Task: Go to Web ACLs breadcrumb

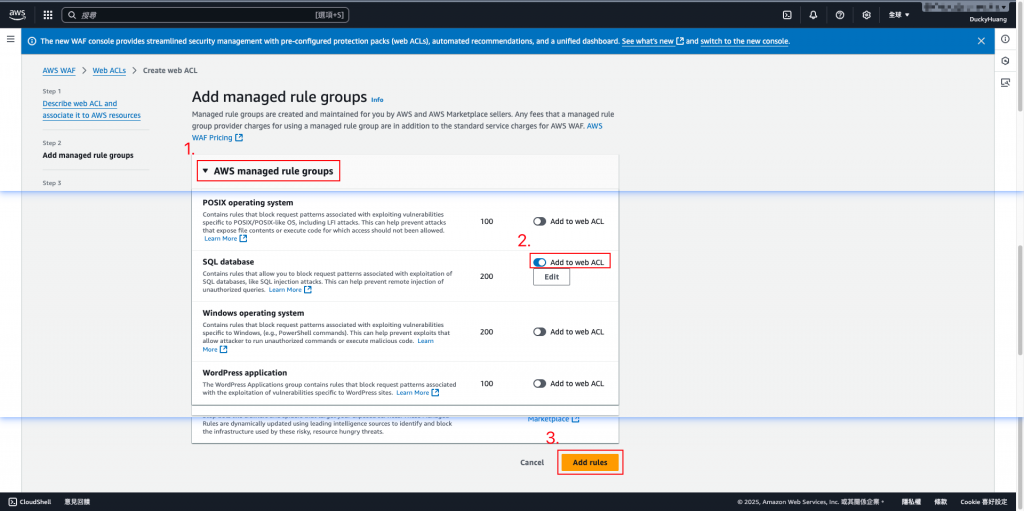Action: pyautogui.click(x=109, y=70)
